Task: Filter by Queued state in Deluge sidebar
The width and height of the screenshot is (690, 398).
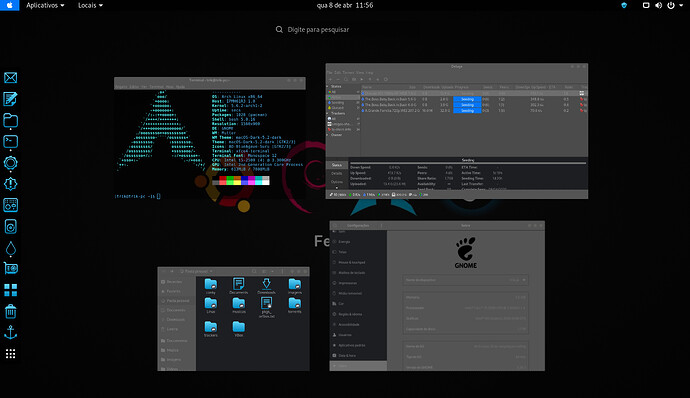Action: point(343,108)
